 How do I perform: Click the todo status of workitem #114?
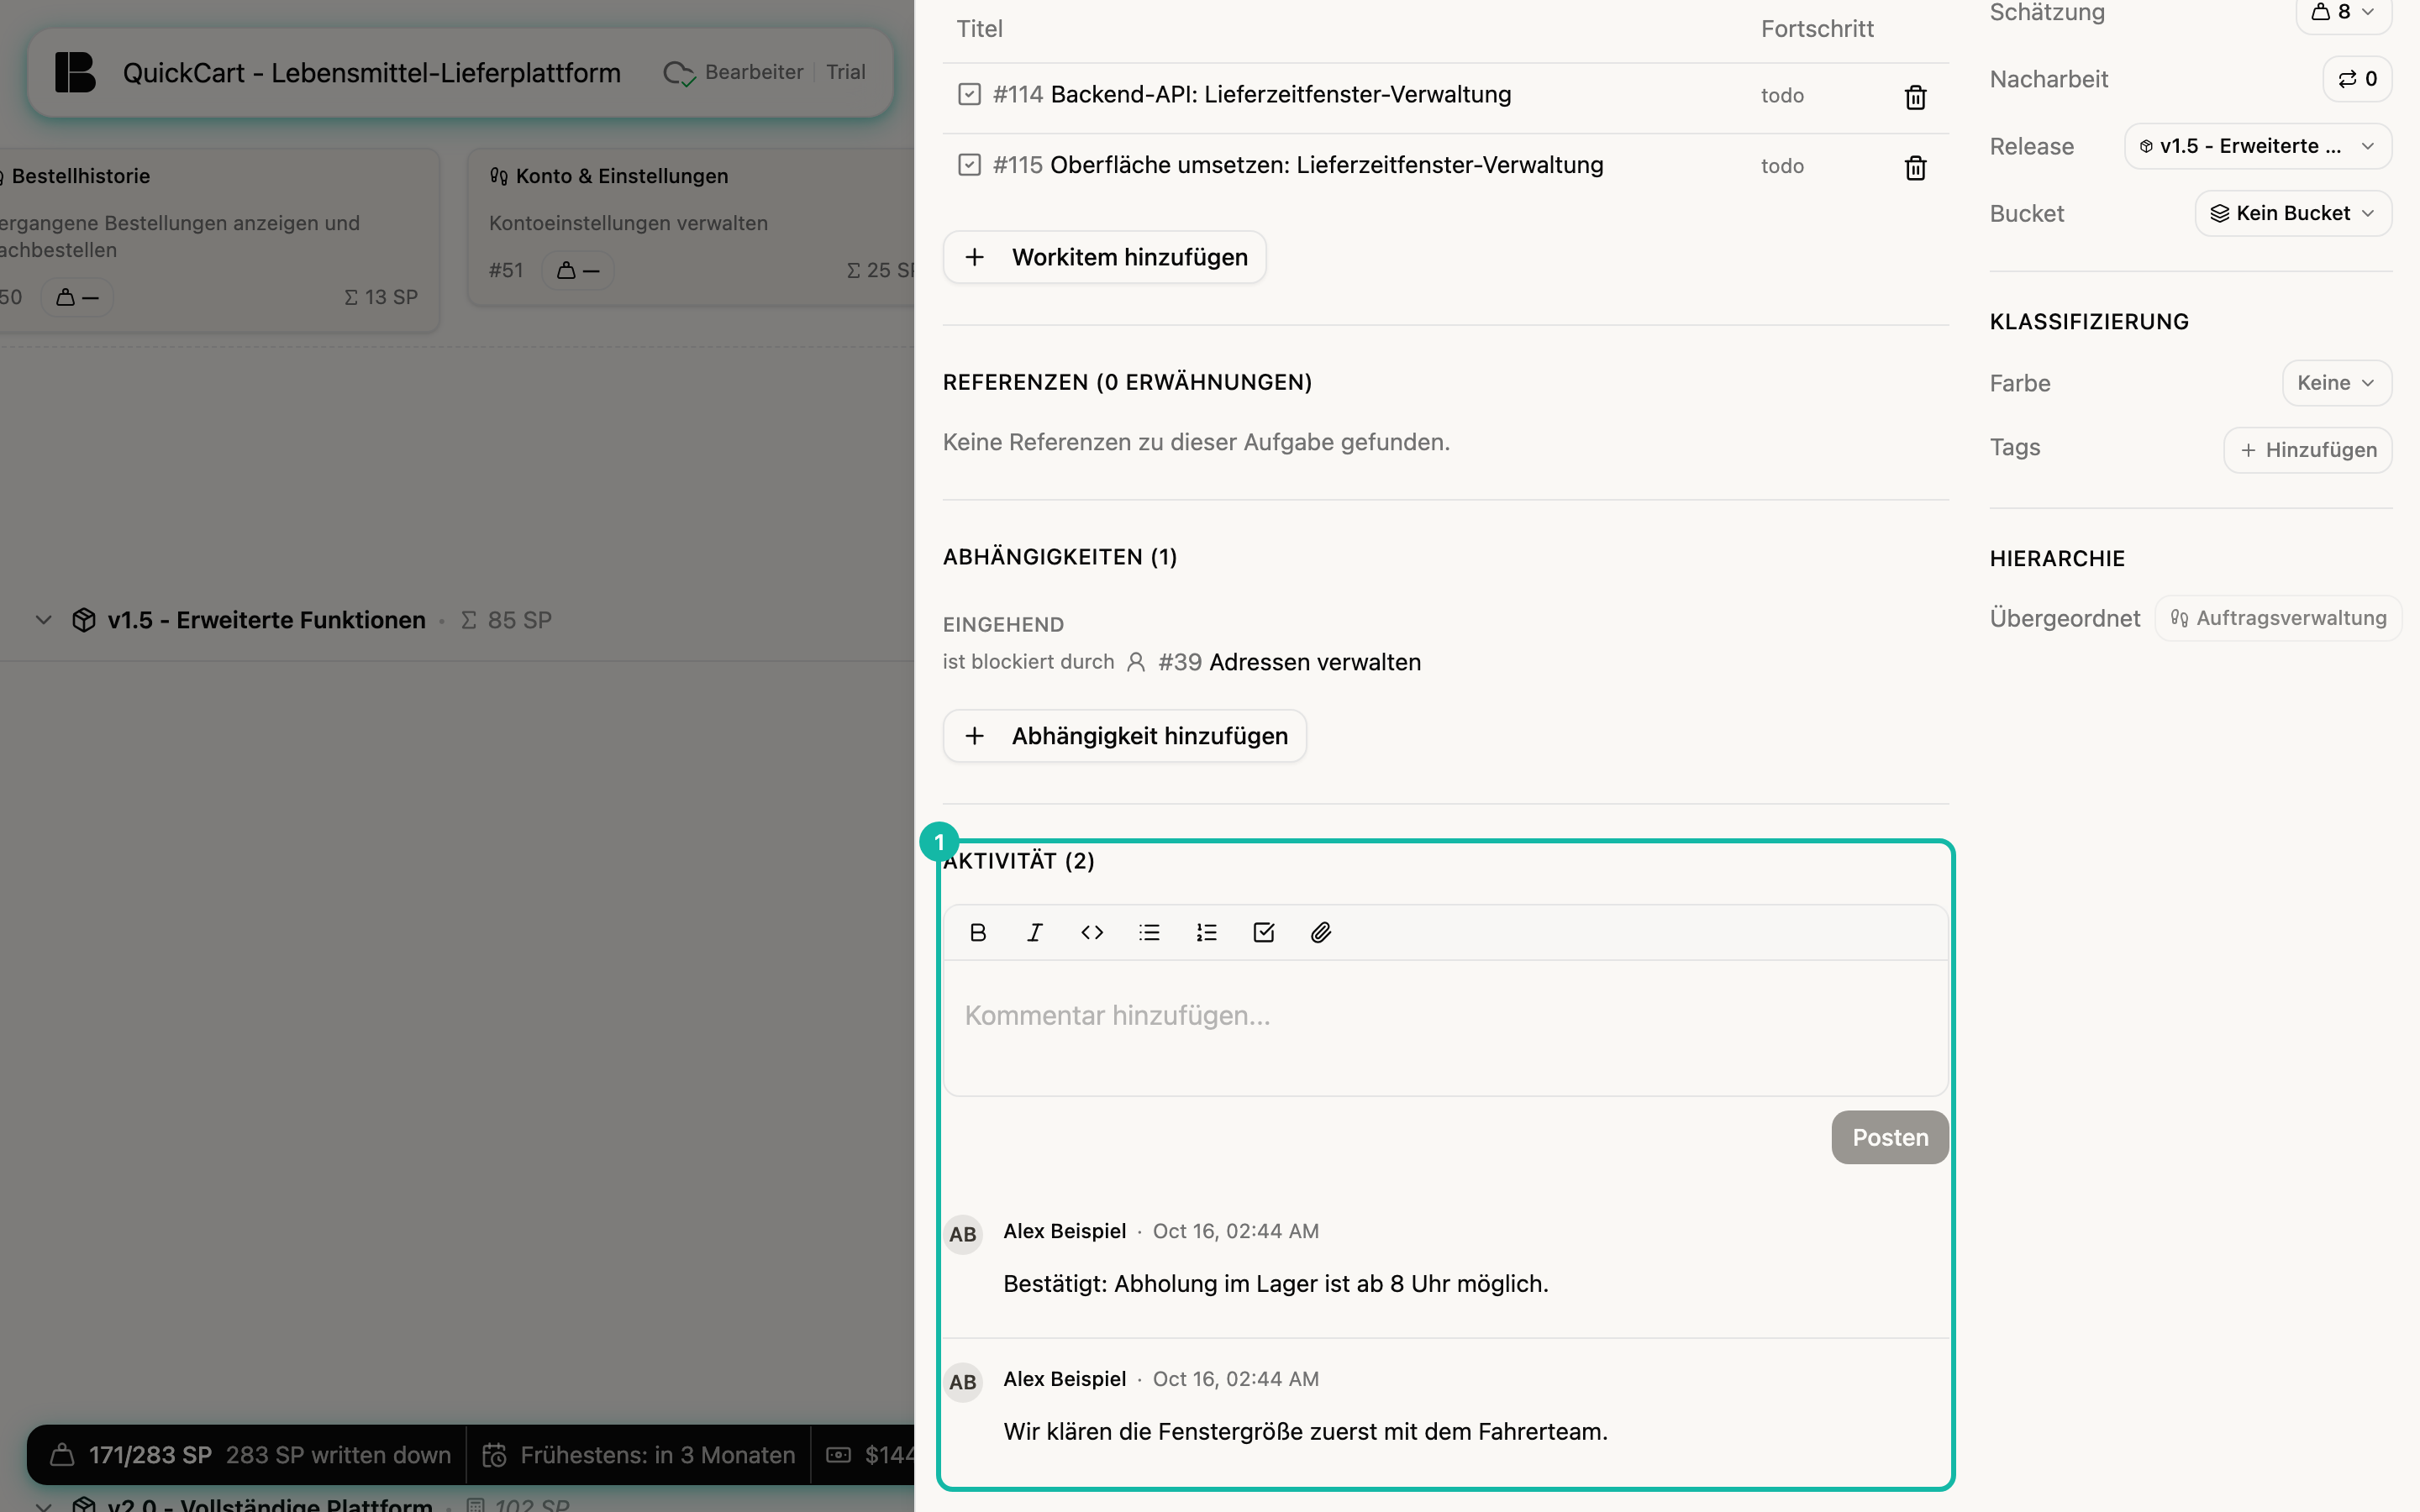(x=1782, y=95)
